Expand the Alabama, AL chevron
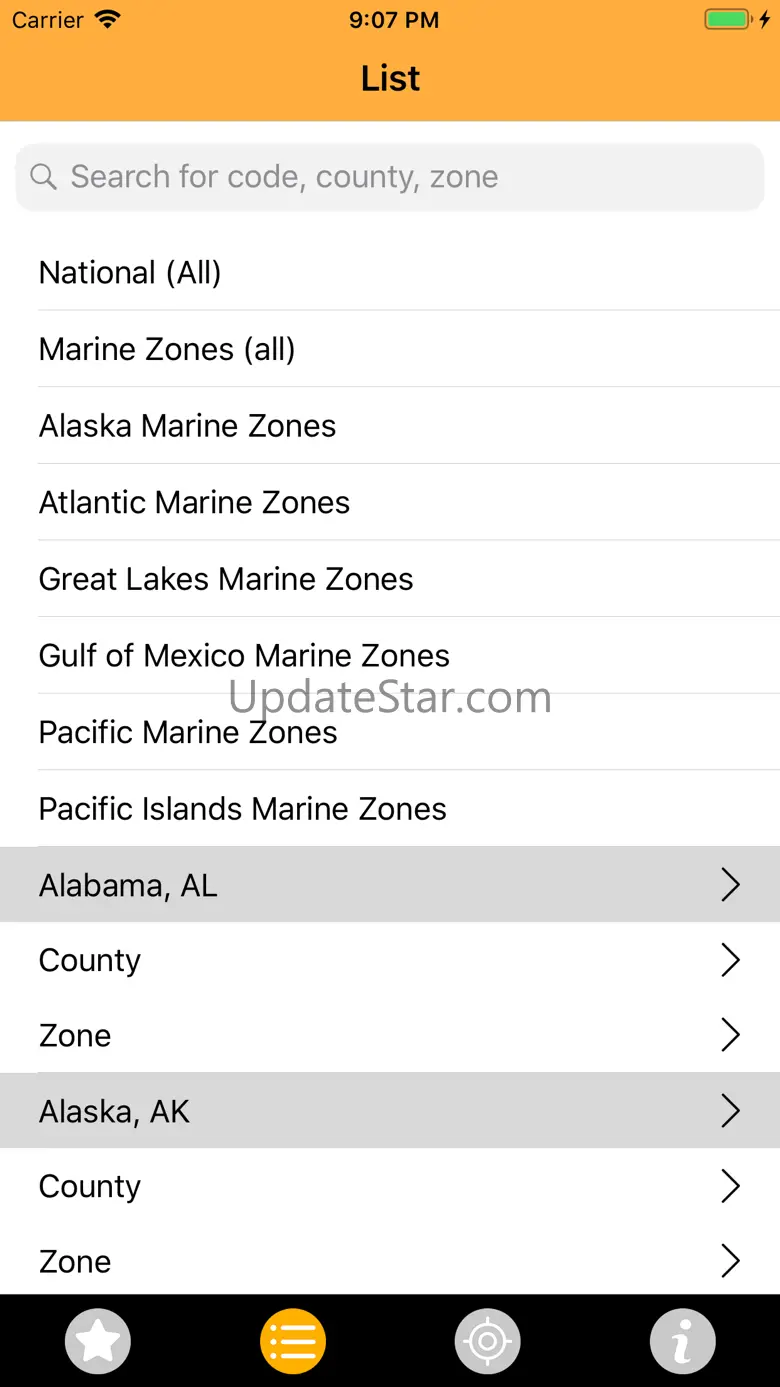 [x=730, y=885]
